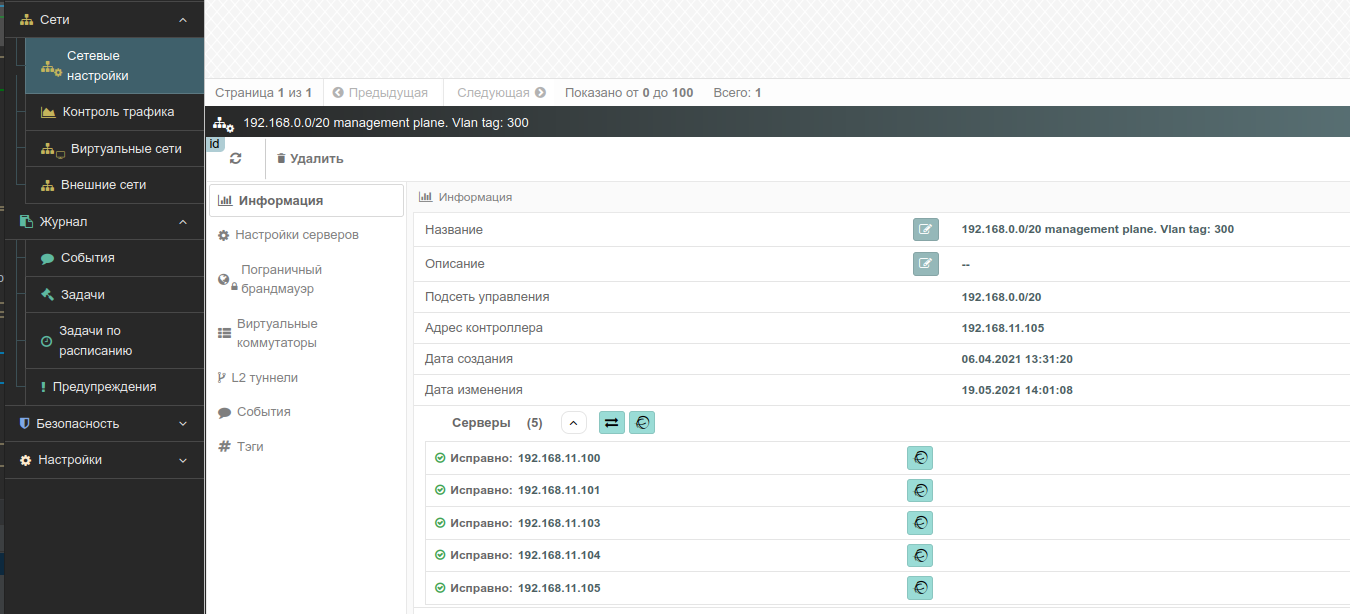
Task: Click the Виртуальные сети icon
Action: [x=52, y=150]
